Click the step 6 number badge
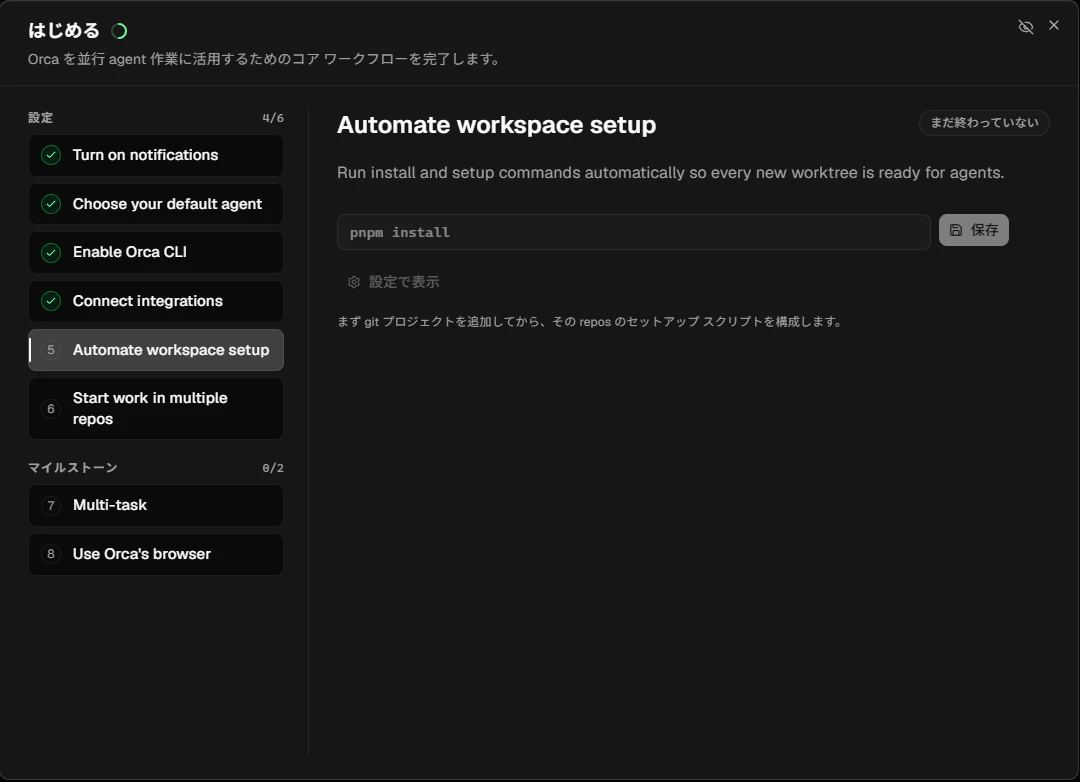Viewport: 1080px width, 782px height. coord(51,409)
